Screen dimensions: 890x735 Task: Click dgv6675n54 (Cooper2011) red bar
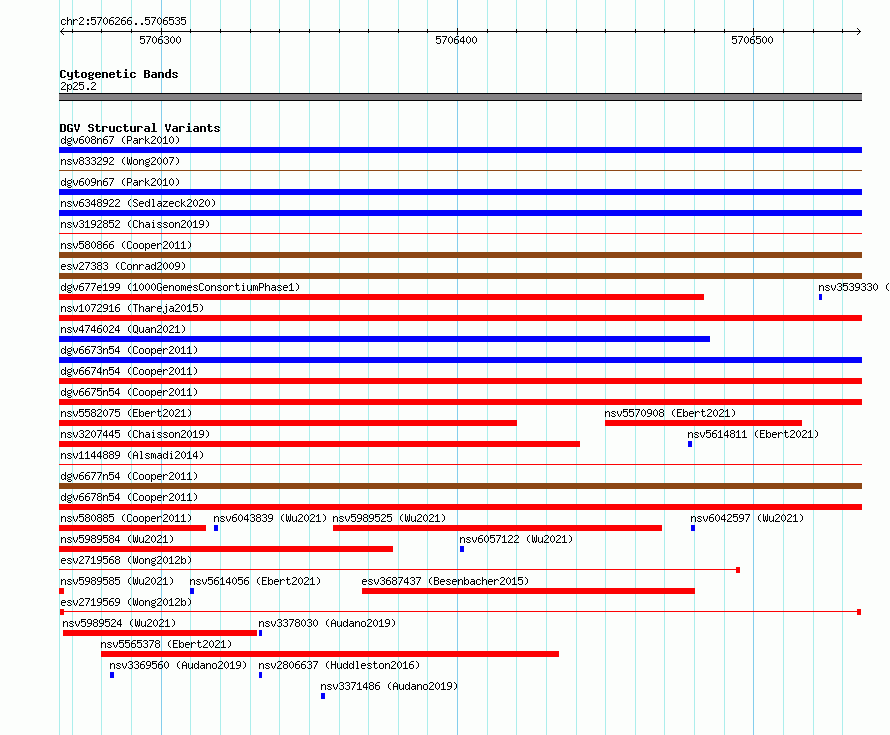click(x=460, y=402)
